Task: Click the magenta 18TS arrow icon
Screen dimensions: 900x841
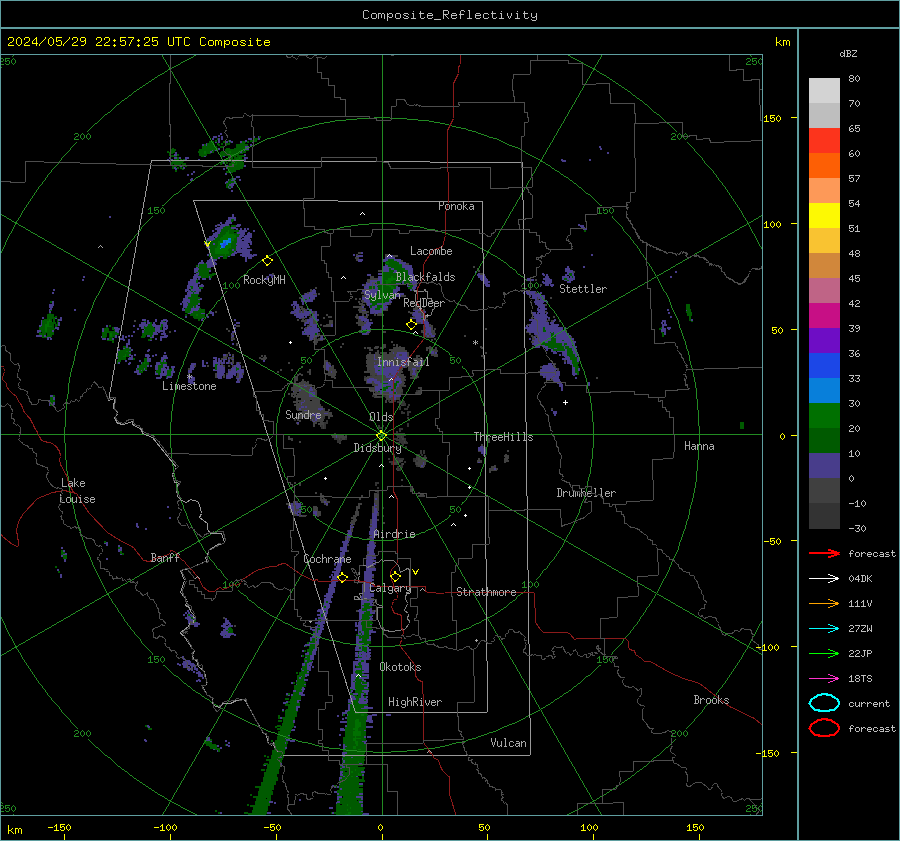Action: pyautogui.click(x=824, y=679)
